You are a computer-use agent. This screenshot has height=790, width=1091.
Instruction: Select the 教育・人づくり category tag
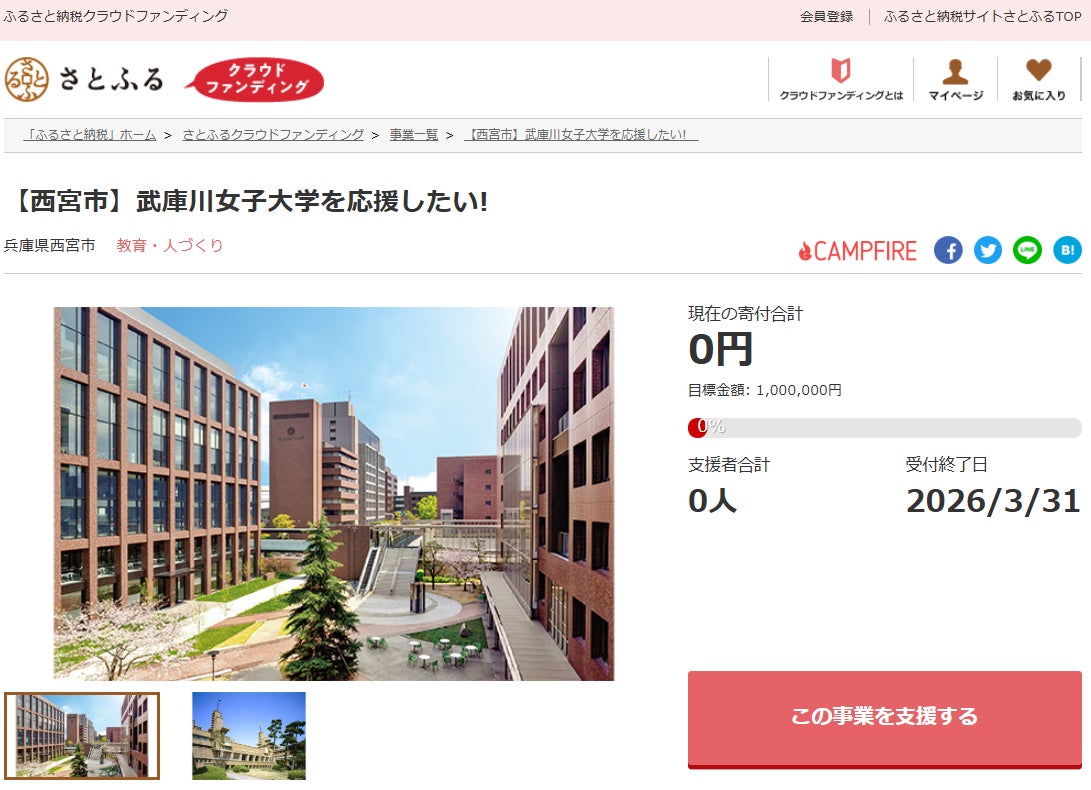pyautogui.click(x=170, y=245)
